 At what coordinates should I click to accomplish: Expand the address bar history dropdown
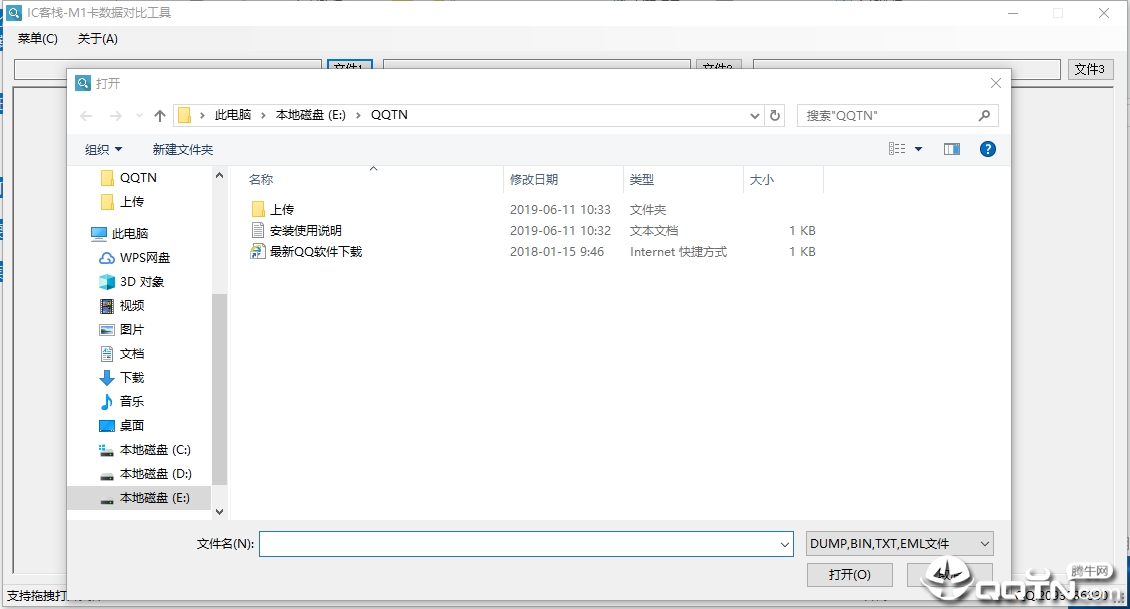(755, 115)
